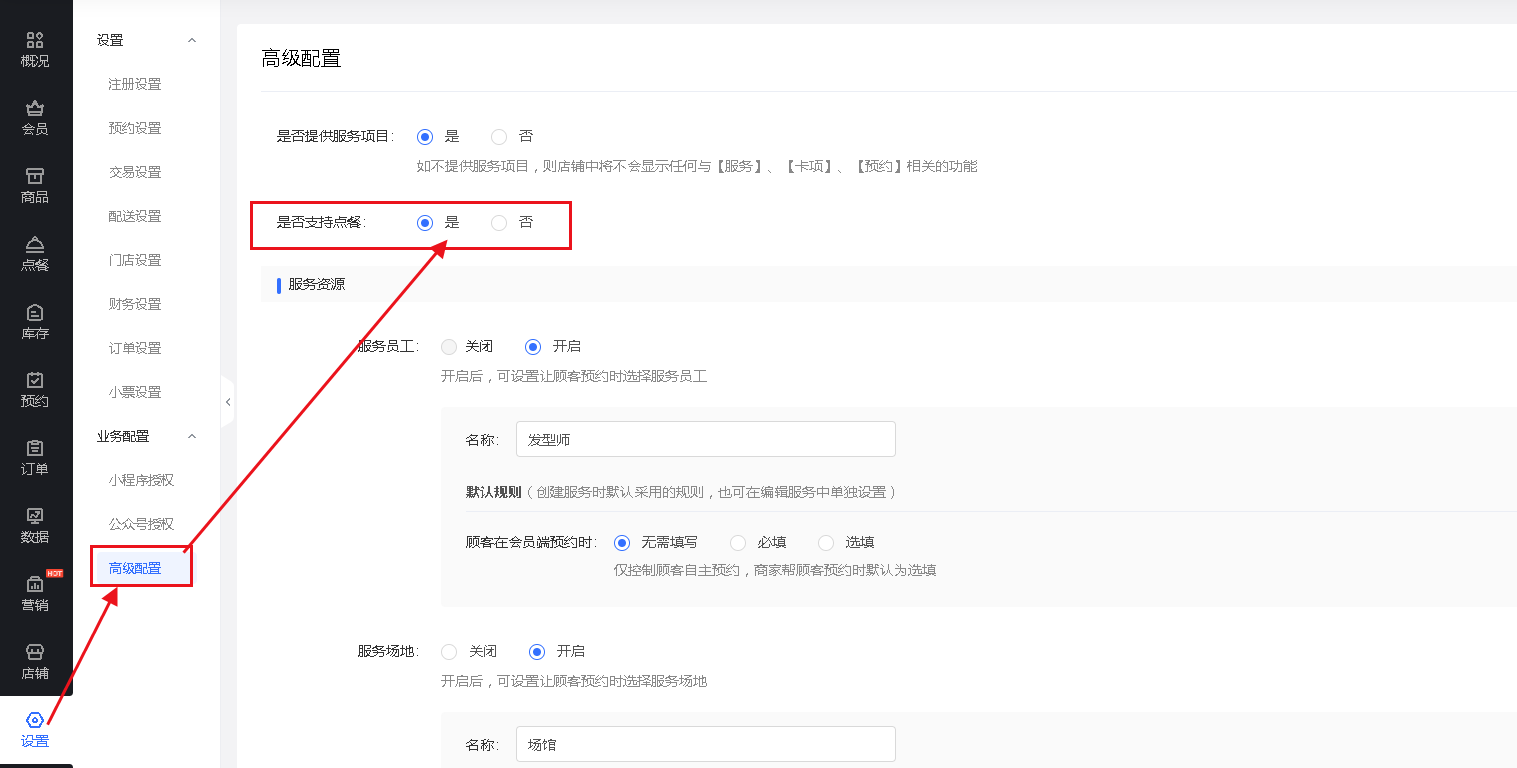The height and width of the screenshot is (768, 1517).
Task: Set 服务场地 to 关闭
Action: 449,652
